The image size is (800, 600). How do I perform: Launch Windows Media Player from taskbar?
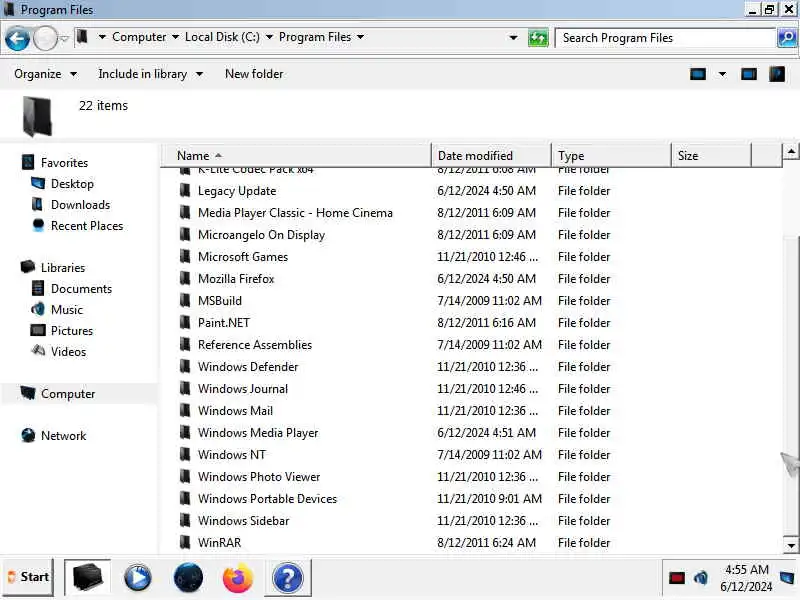click(137, 578)
